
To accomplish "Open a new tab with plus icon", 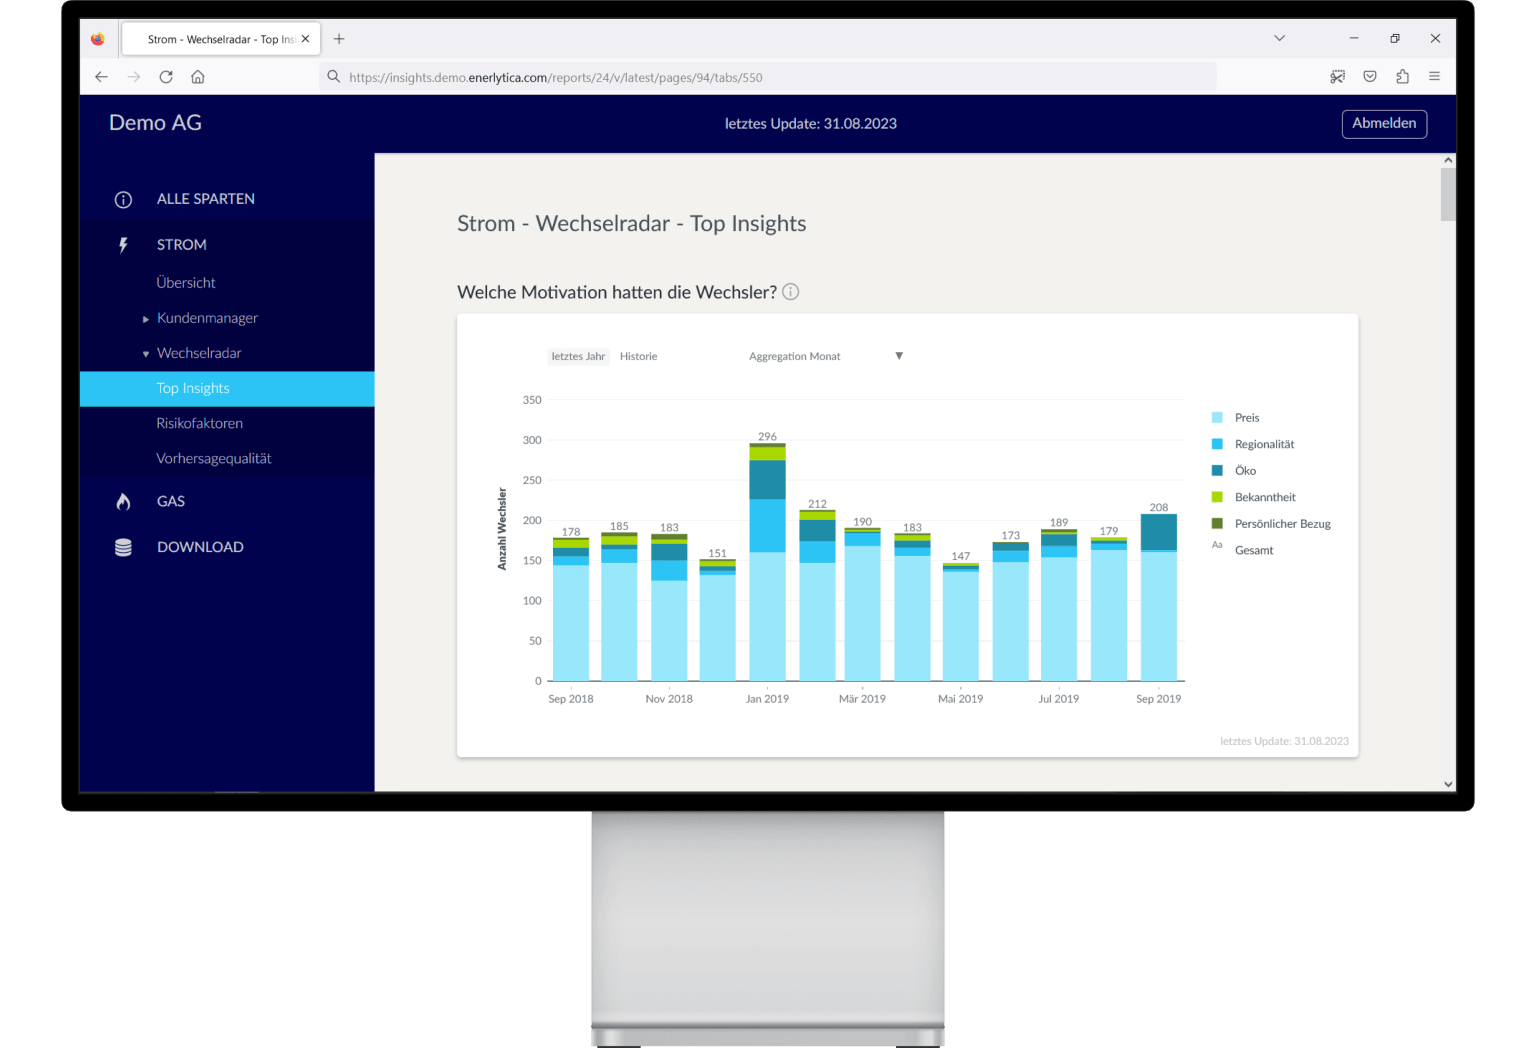I will 339,39.
